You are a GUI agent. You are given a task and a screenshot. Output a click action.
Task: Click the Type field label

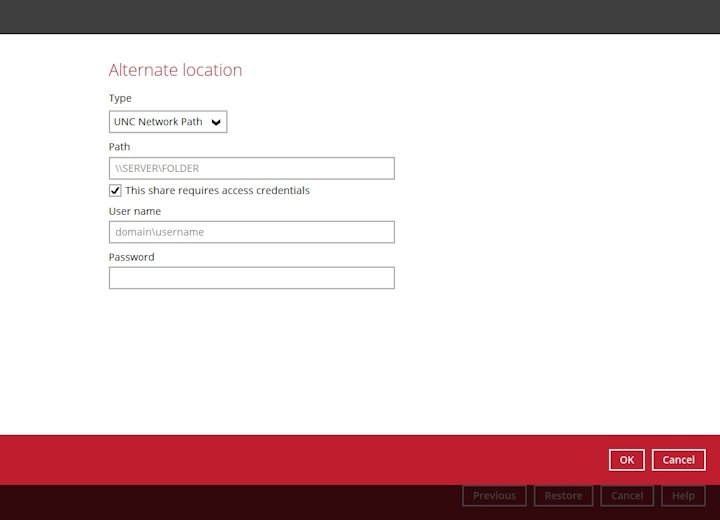point(120,98)
